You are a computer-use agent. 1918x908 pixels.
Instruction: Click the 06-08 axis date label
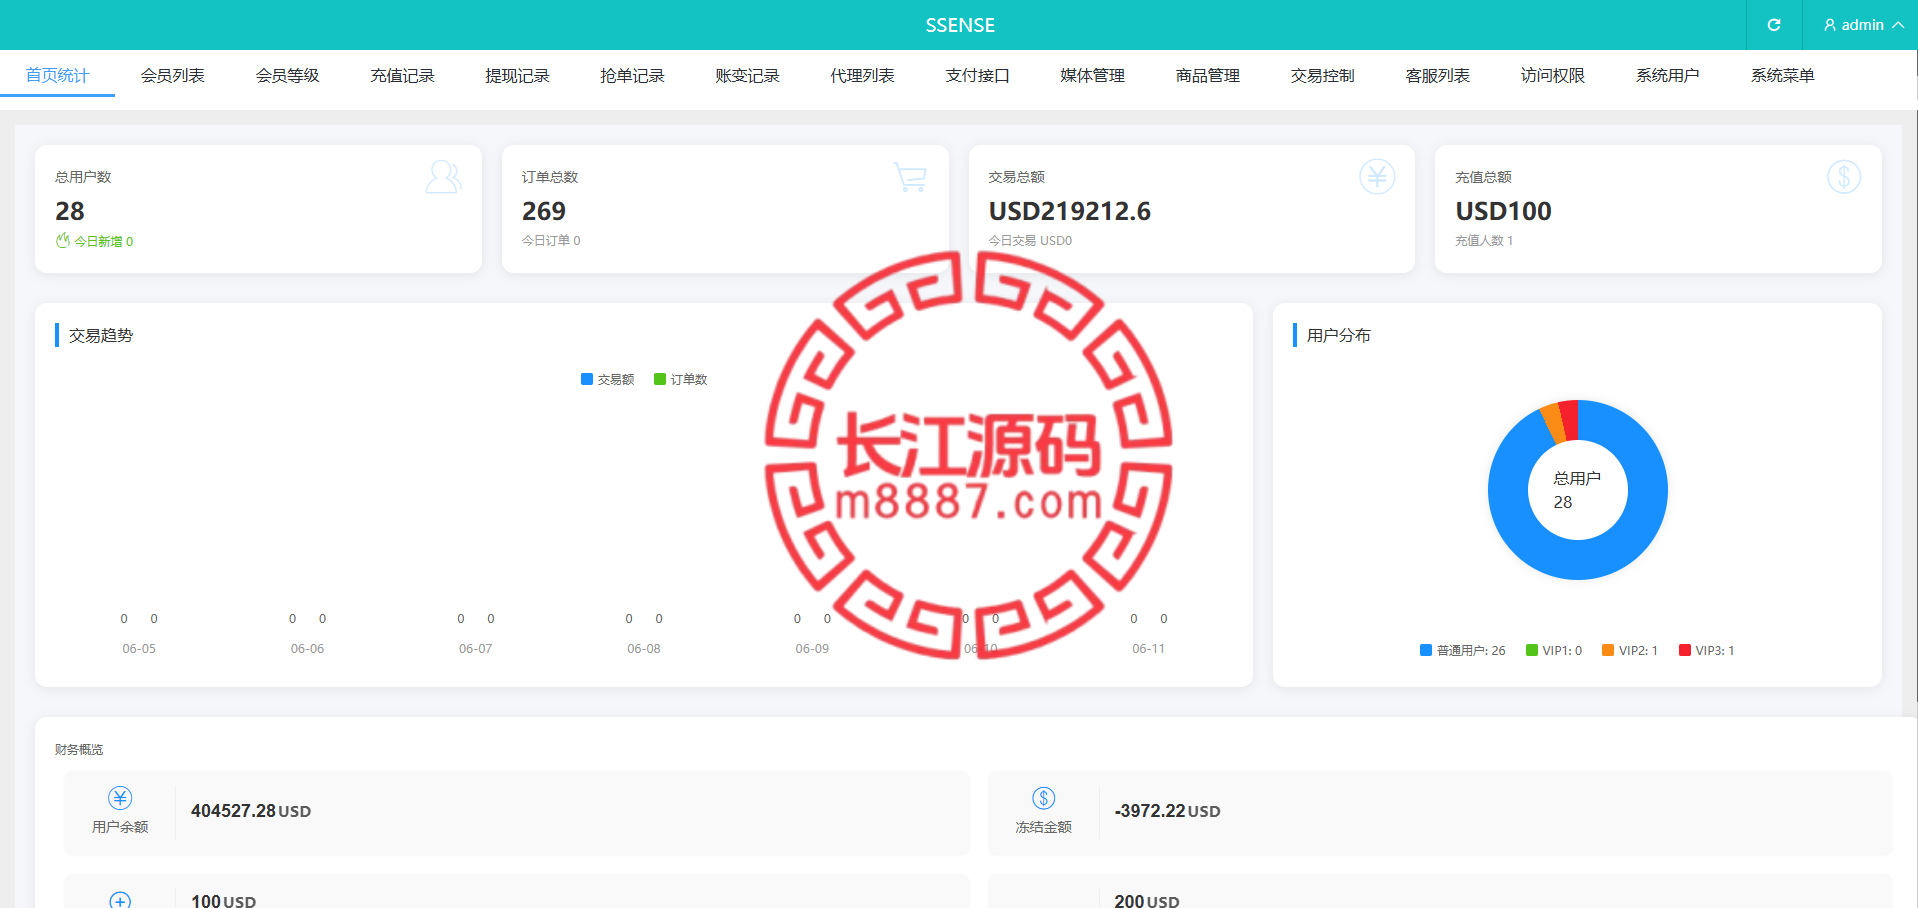[644, 649]
